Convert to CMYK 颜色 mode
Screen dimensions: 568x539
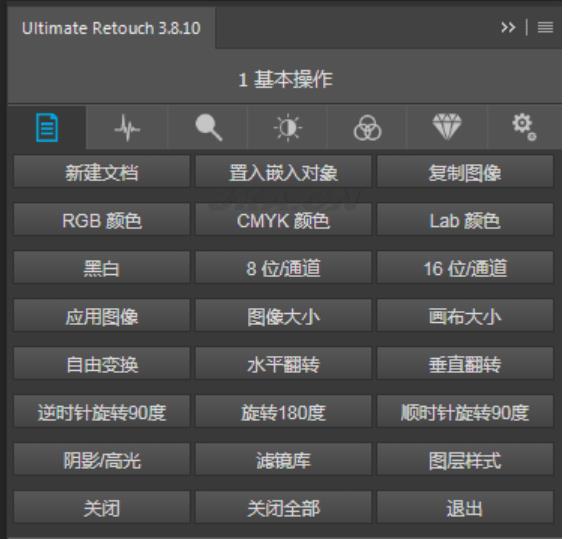coord(283,220)
